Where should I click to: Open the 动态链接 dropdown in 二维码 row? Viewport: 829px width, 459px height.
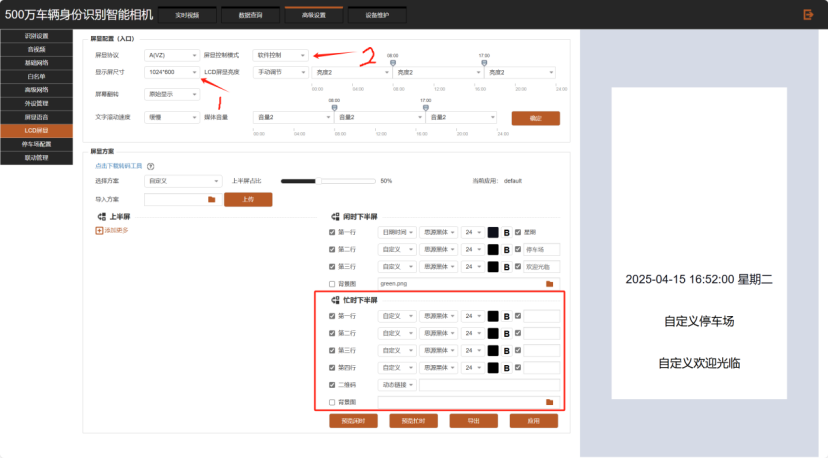[x=397, y=385]
